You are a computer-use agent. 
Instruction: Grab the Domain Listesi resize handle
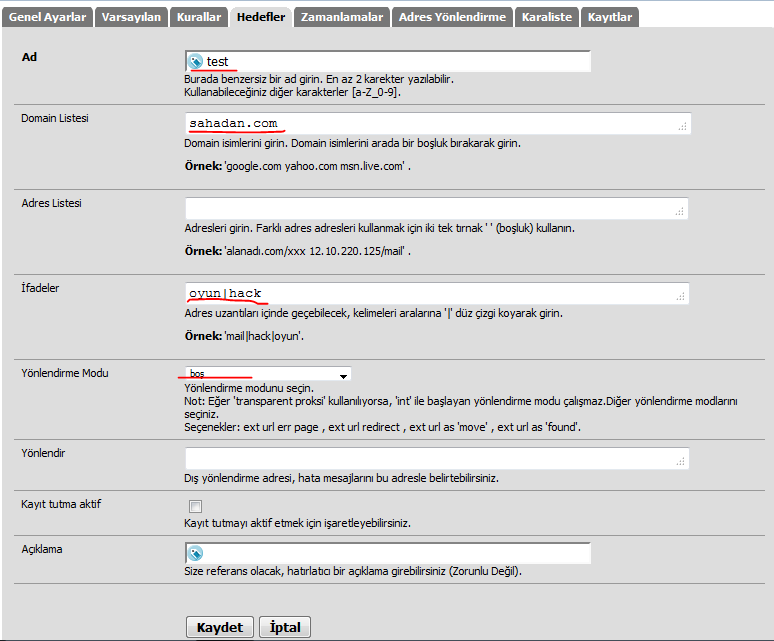click(x=683, y=127)
